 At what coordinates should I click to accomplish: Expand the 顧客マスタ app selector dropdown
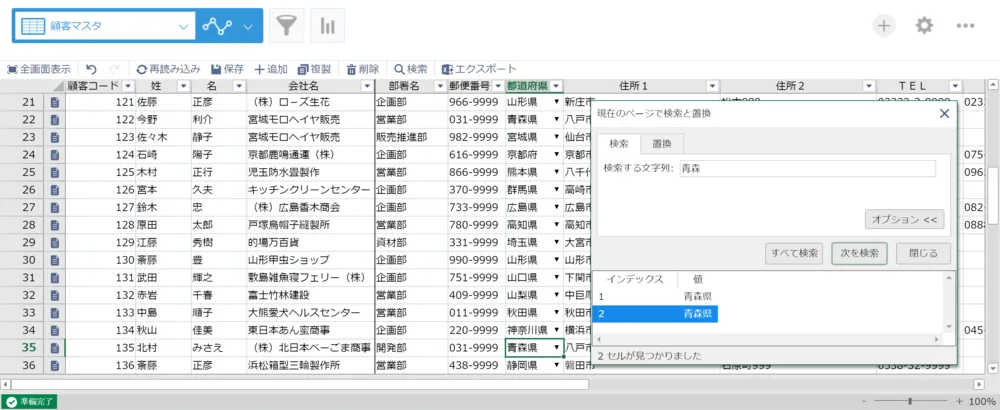[x=182, y=26]
